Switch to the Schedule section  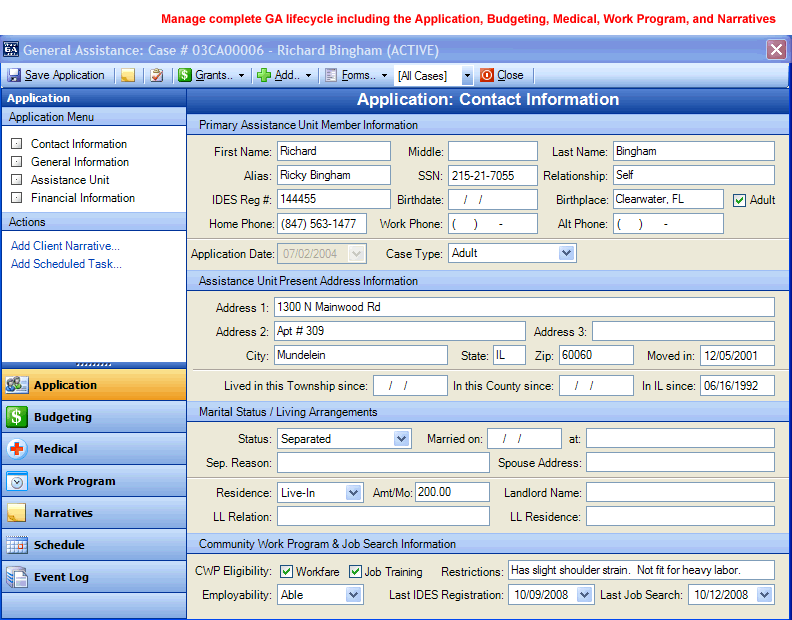94,545
